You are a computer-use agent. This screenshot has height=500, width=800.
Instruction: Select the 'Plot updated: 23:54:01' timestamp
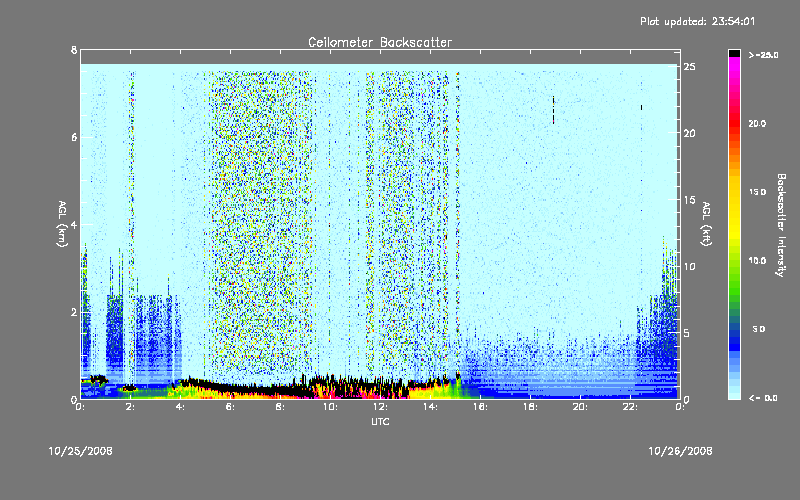coord(697,21)
